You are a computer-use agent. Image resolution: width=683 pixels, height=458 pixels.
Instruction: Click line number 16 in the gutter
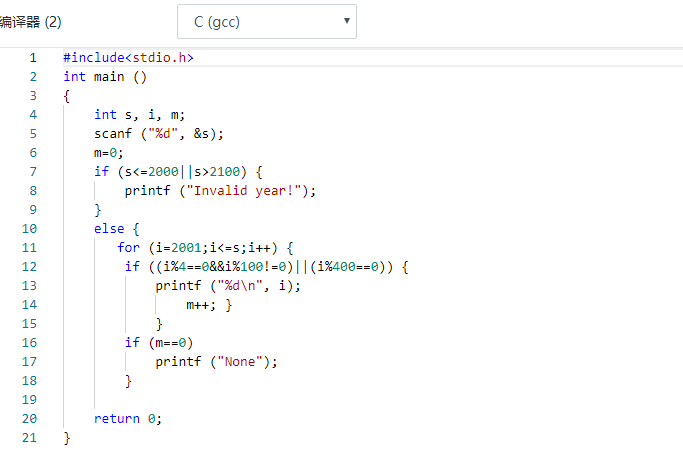(x=29, y=343)
